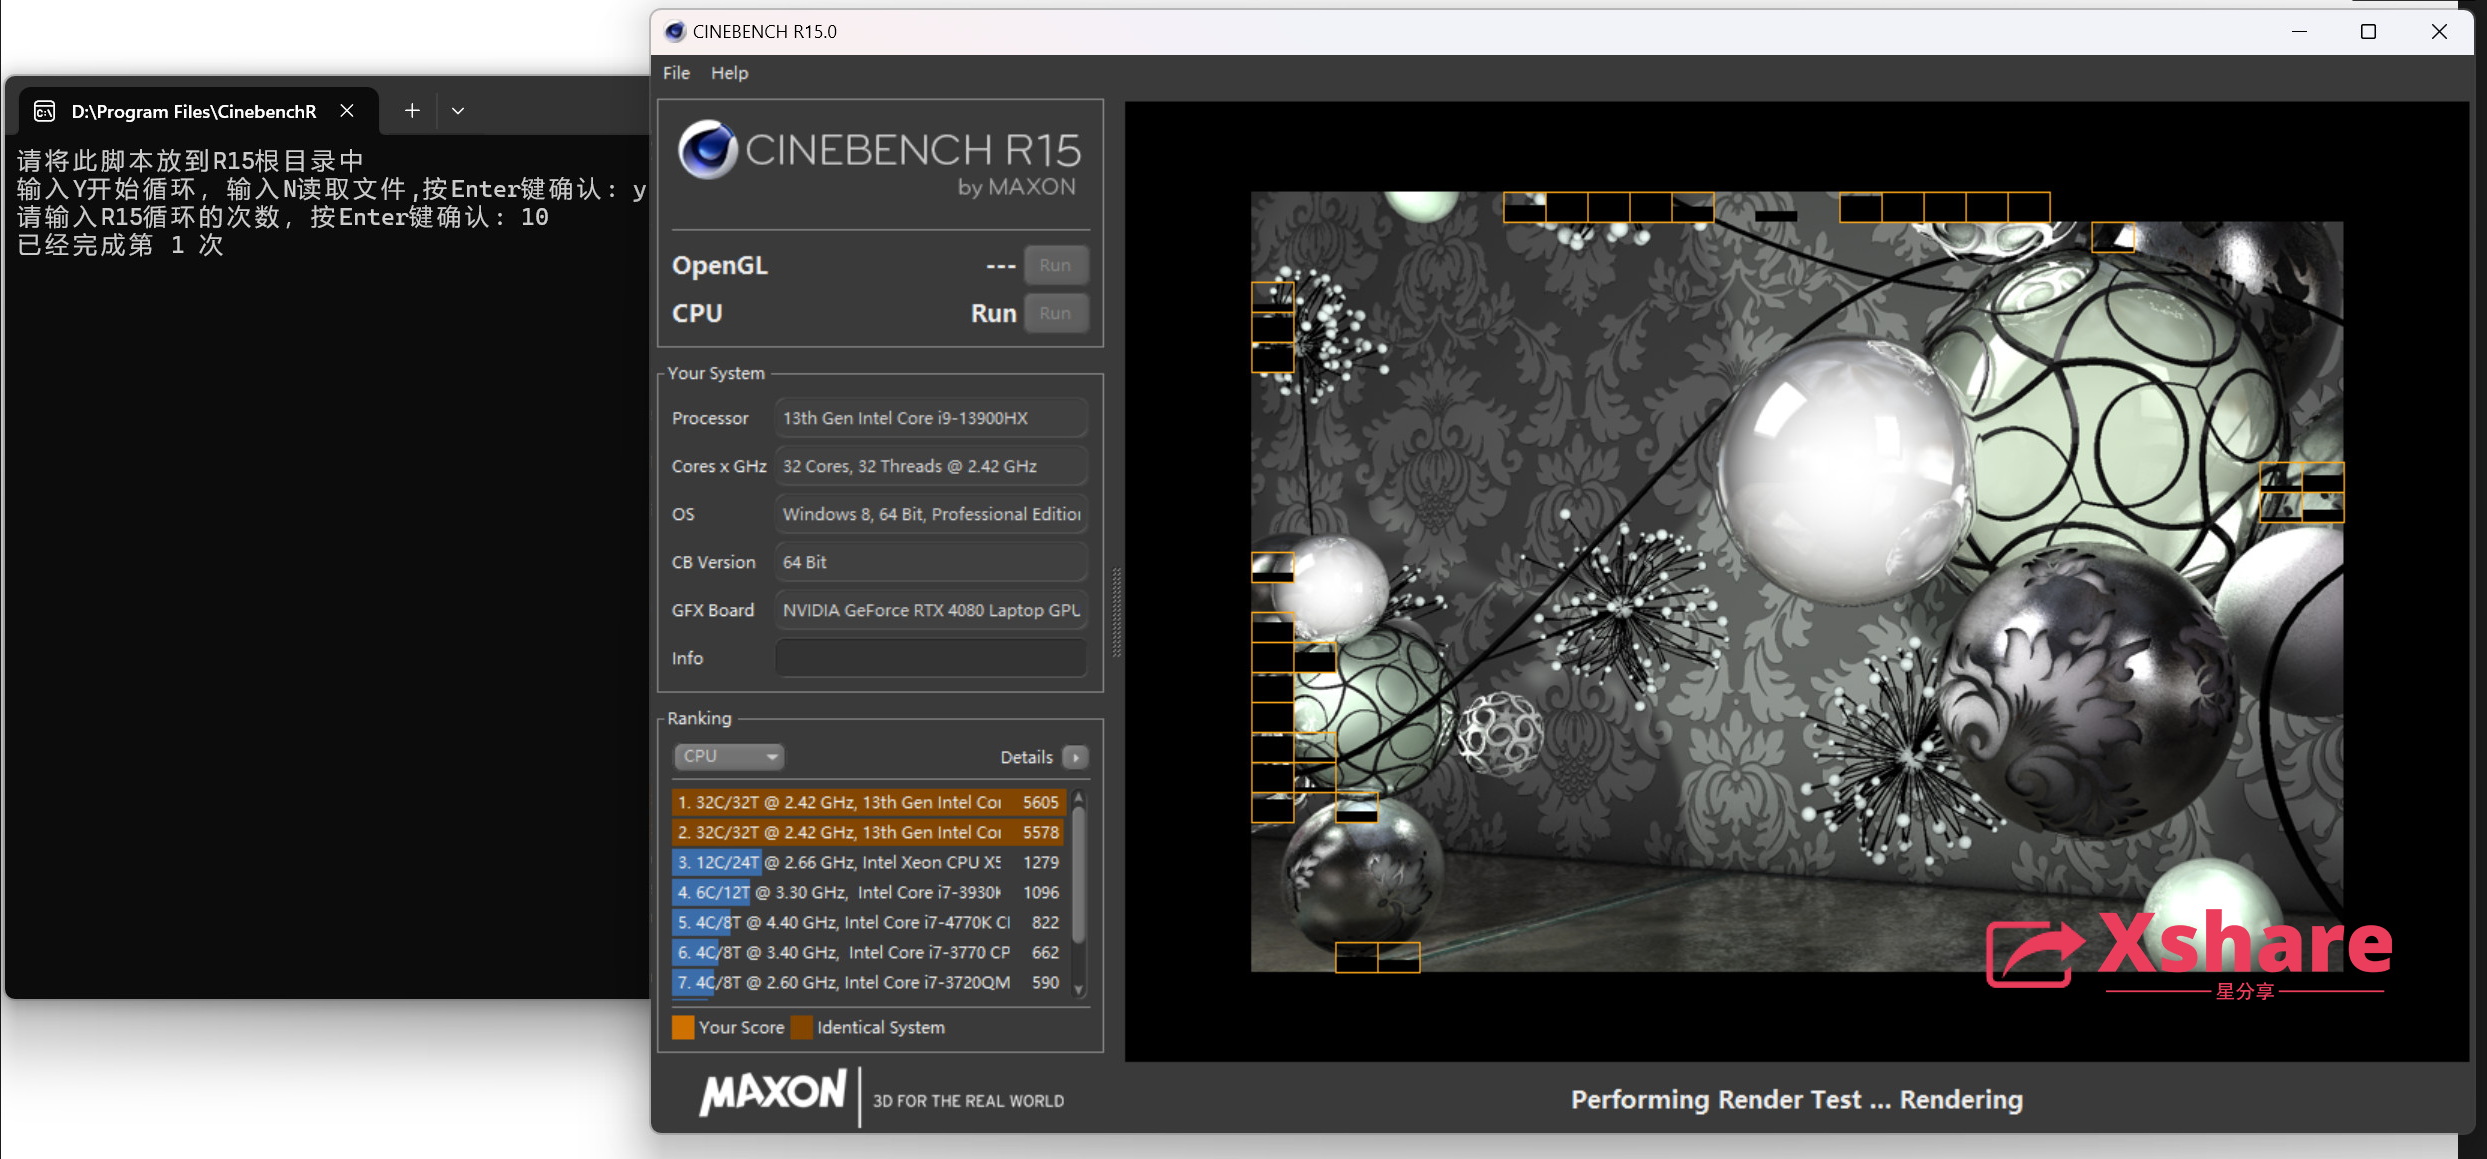Maximize the Cinebench window
Viewport: 2487px width, 1159px height.
click(2368, 31)
